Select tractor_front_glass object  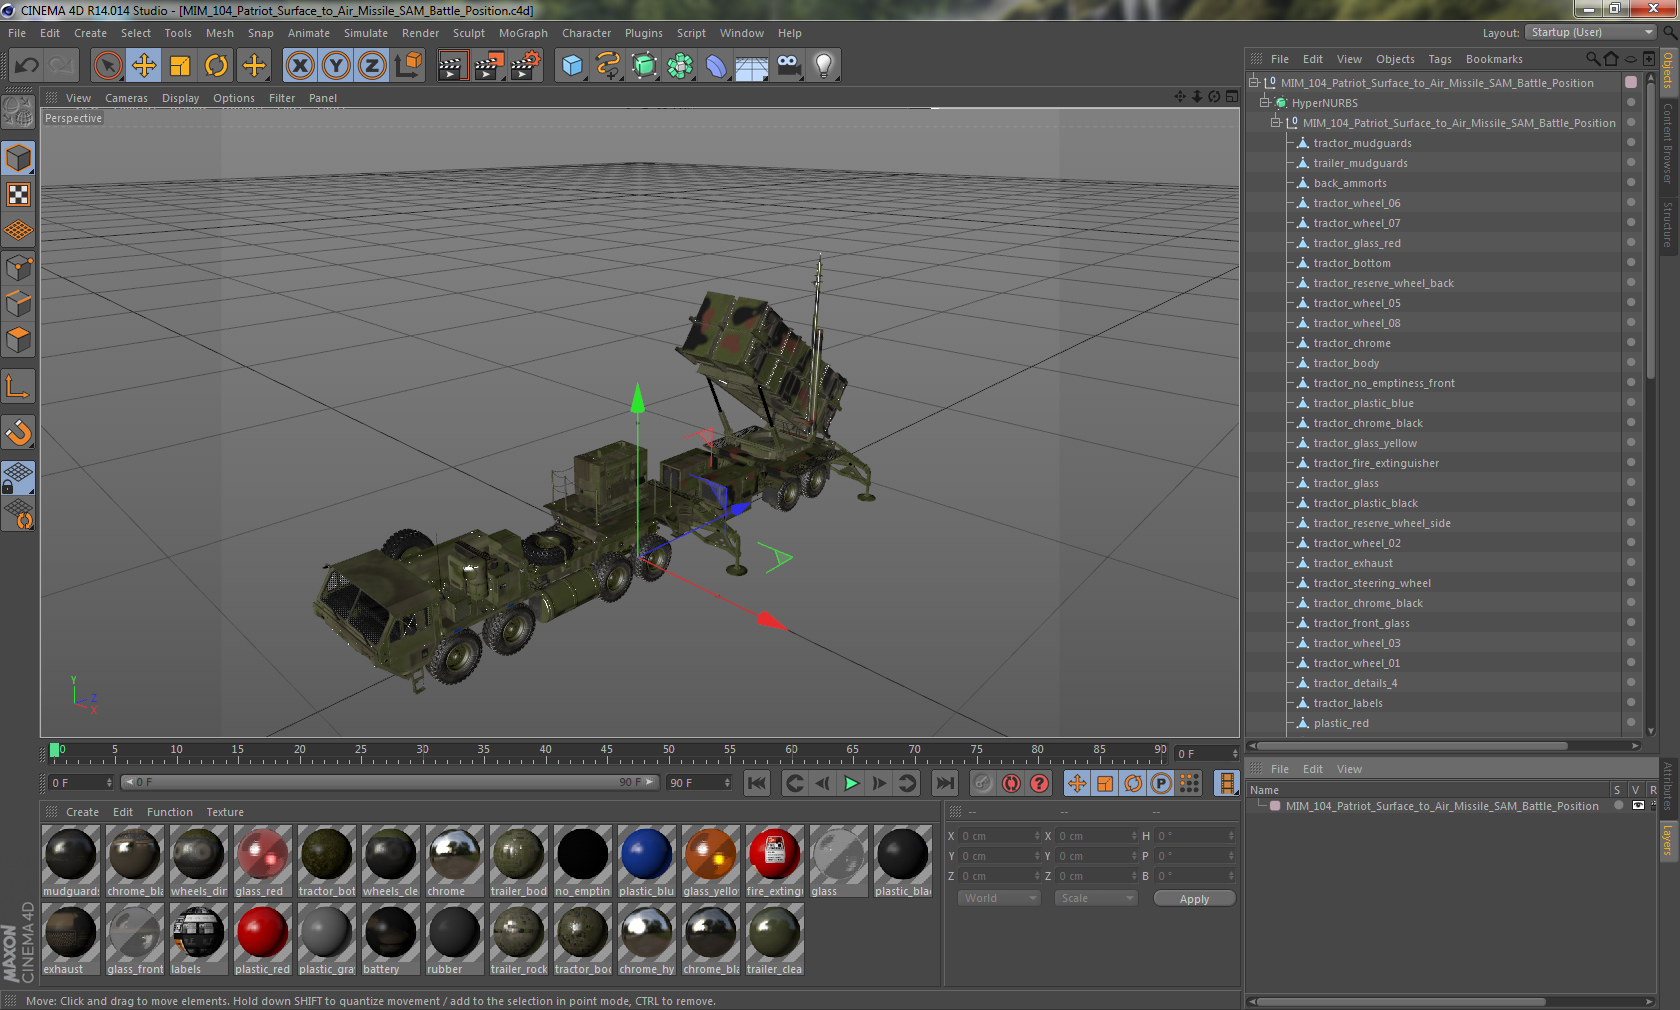point(1361,623)
